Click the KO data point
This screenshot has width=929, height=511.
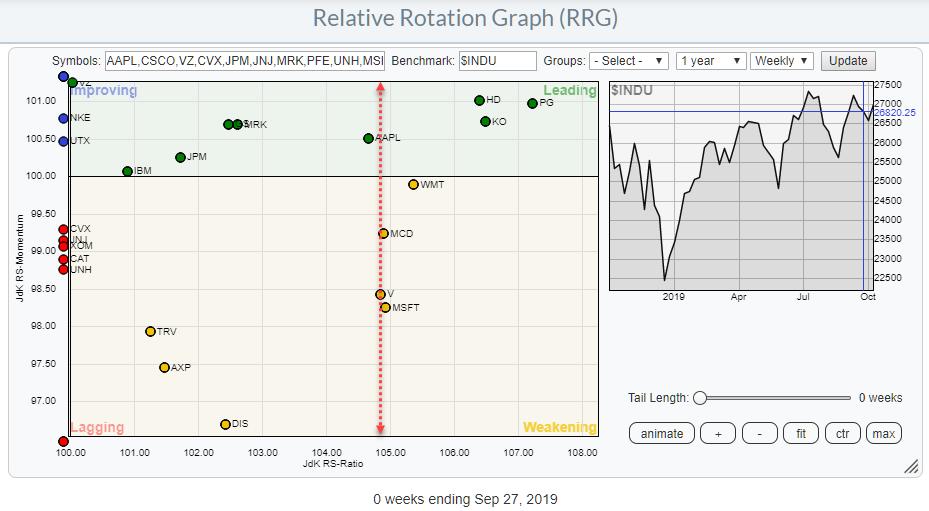click(485, 122)
